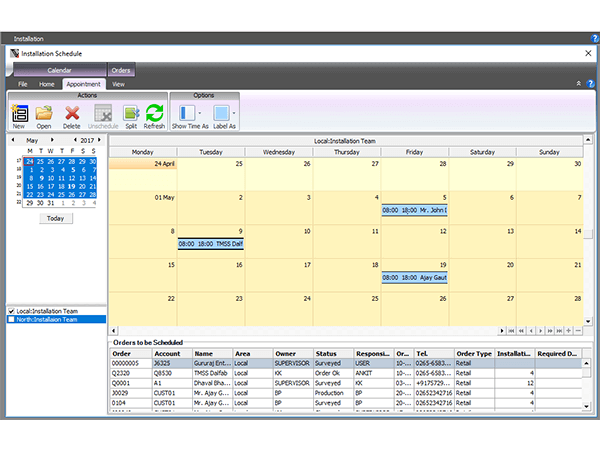Collapse the ribbon using the double chevron
Image resolution: width=600 pixels, height=450 pixels.
click(578, 84)
